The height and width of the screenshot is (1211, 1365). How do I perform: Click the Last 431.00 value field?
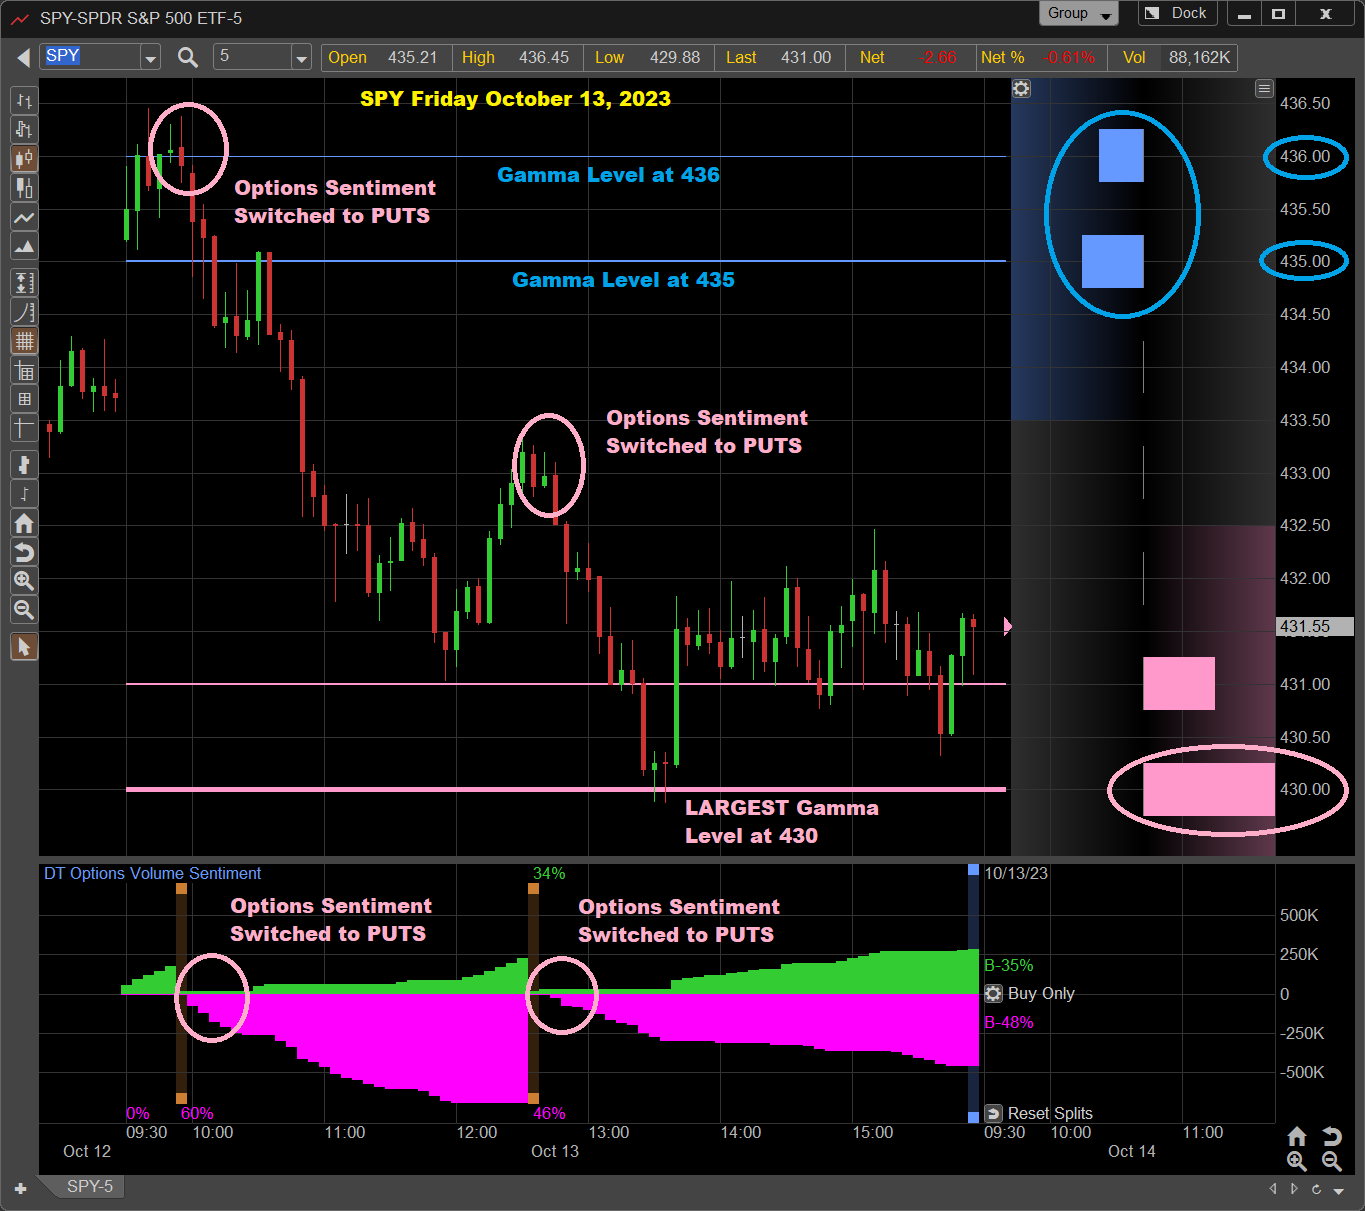(780, 58)
